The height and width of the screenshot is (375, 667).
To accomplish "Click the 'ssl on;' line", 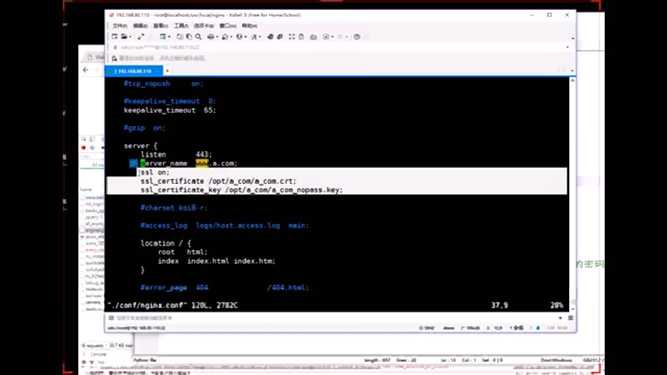I will pyautogui.click(x=155, y=172).
